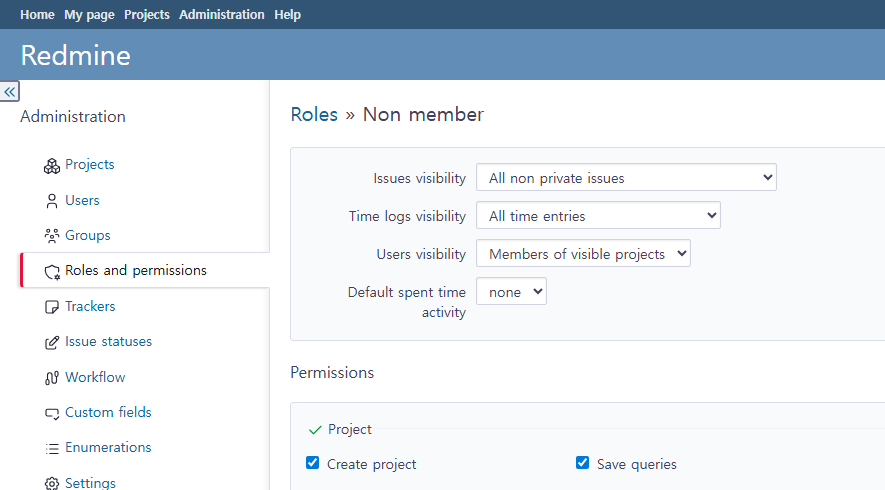Click the Trackers note icon in sidebar
885x490 pixels.
coord(52,307)
